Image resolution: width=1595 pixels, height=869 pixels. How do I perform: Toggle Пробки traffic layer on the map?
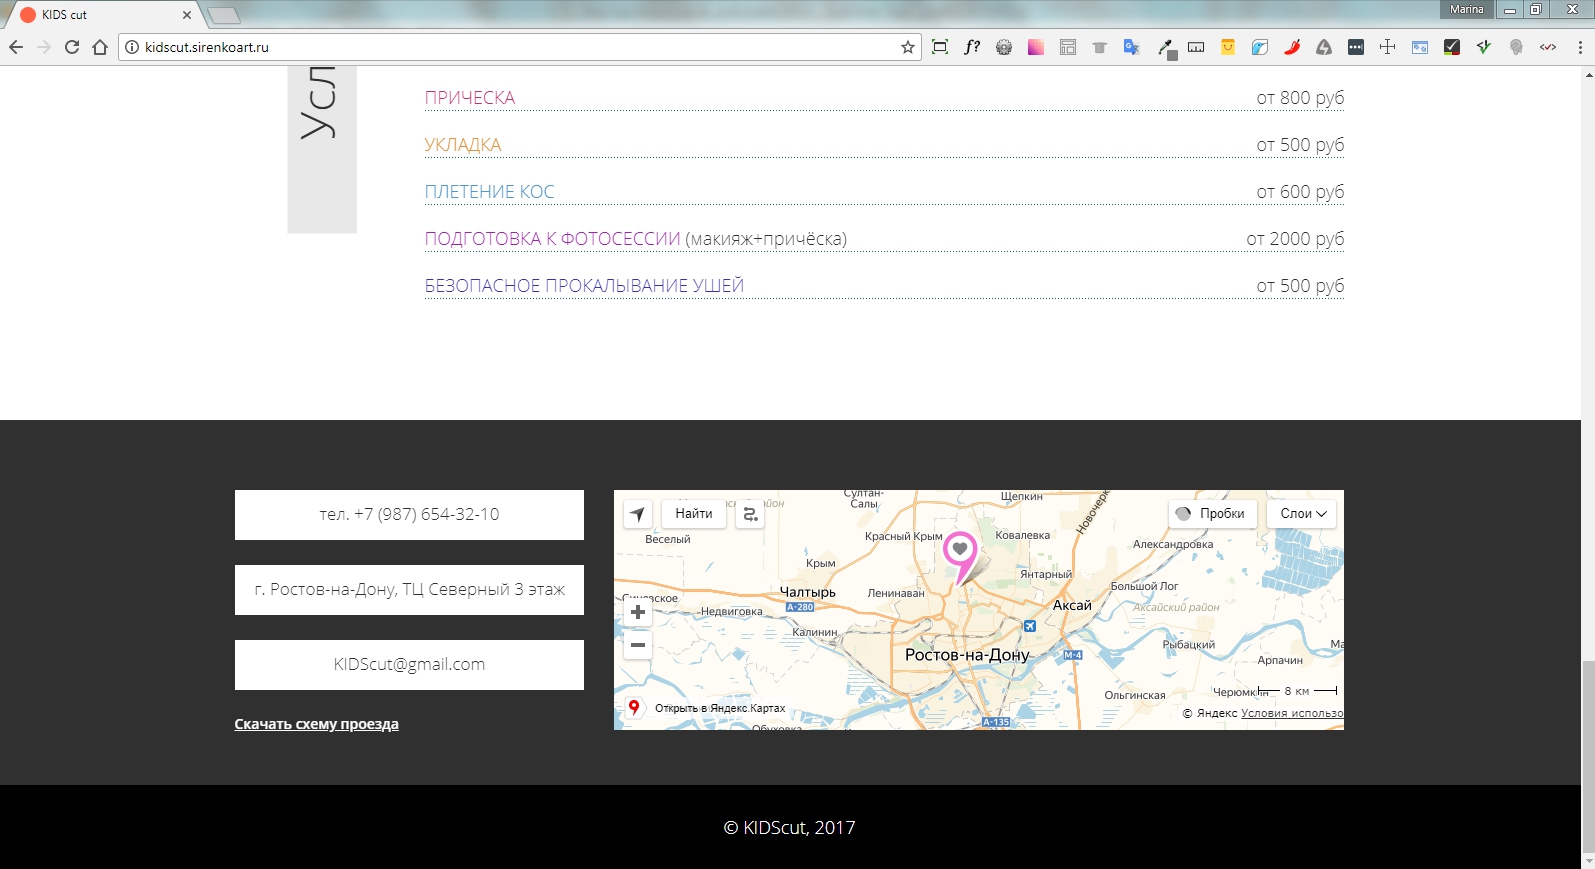tap(1212, 514)
